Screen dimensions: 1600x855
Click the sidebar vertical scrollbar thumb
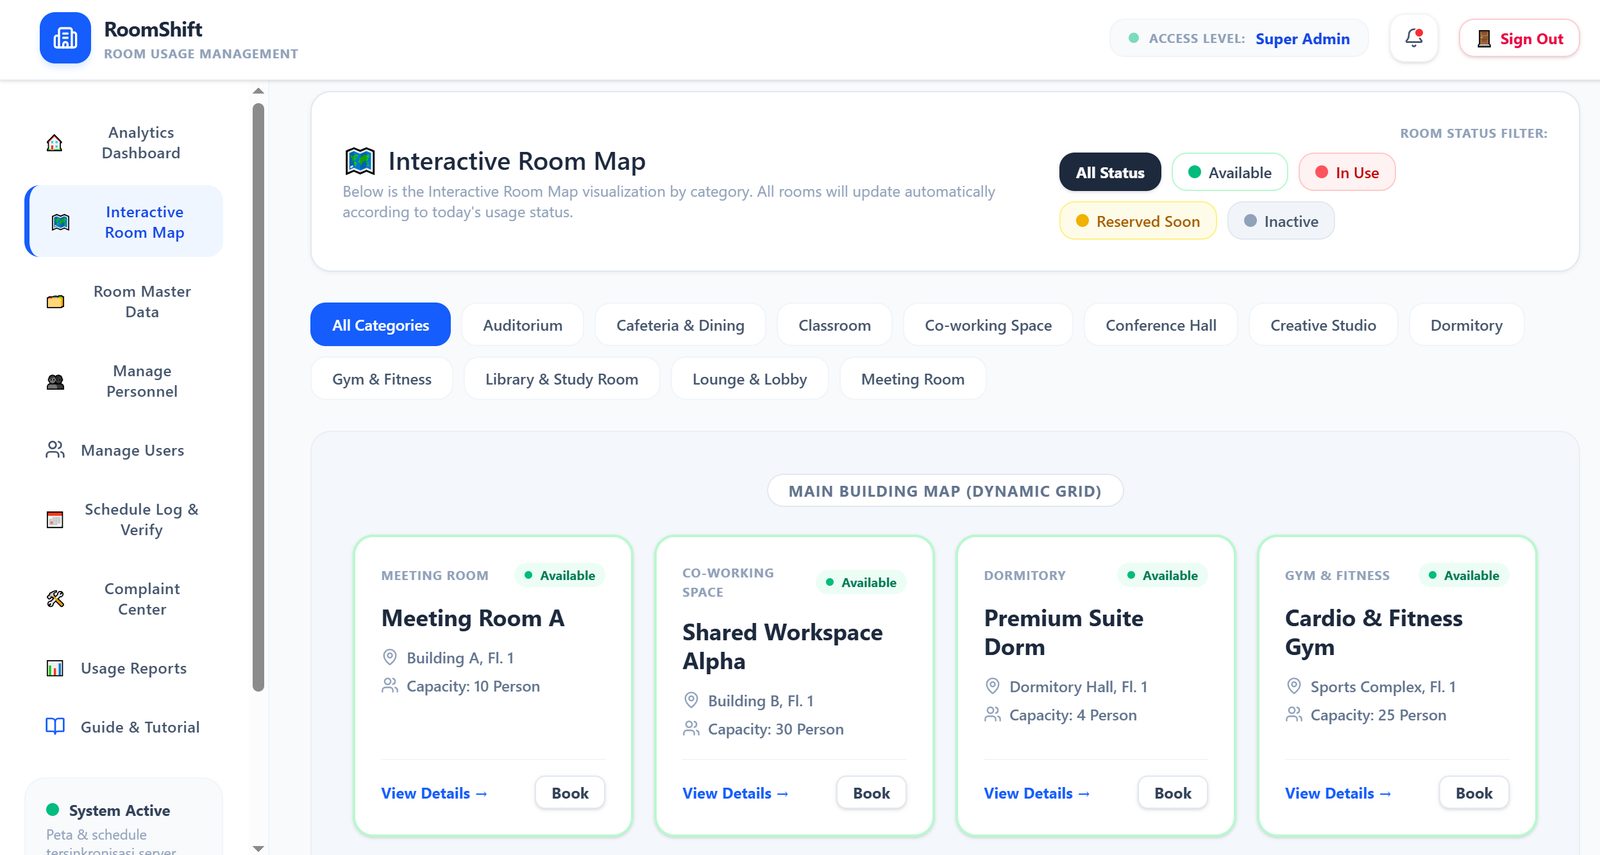[258, 397]
